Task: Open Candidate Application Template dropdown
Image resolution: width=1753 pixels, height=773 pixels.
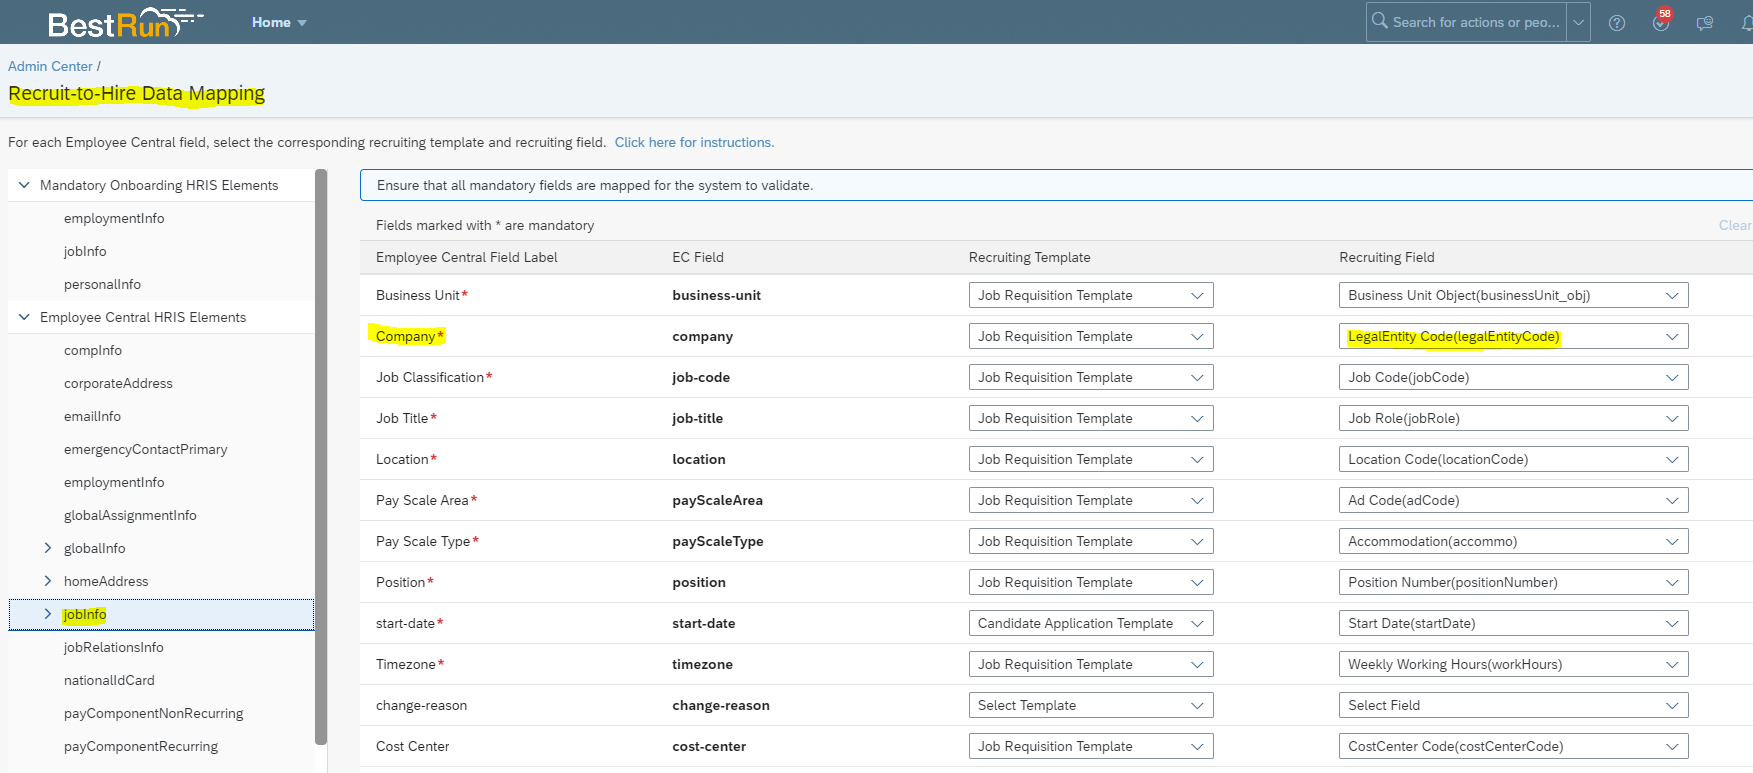Action: (x=1091, y=623)
